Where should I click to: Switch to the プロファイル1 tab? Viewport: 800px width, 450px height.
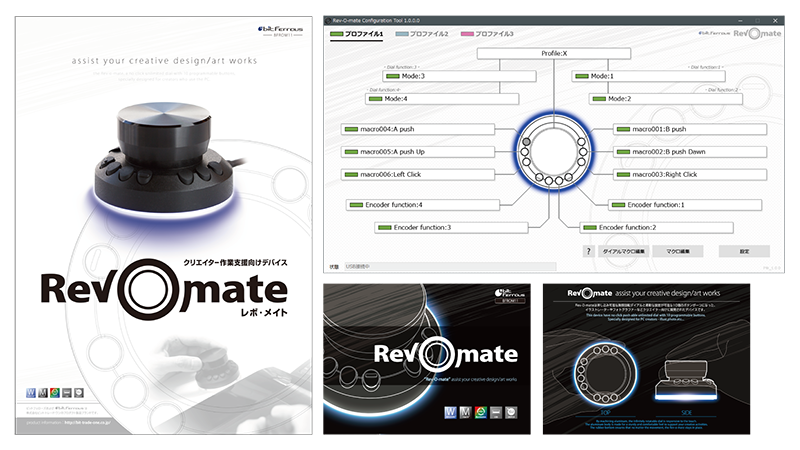coord(356,34)
